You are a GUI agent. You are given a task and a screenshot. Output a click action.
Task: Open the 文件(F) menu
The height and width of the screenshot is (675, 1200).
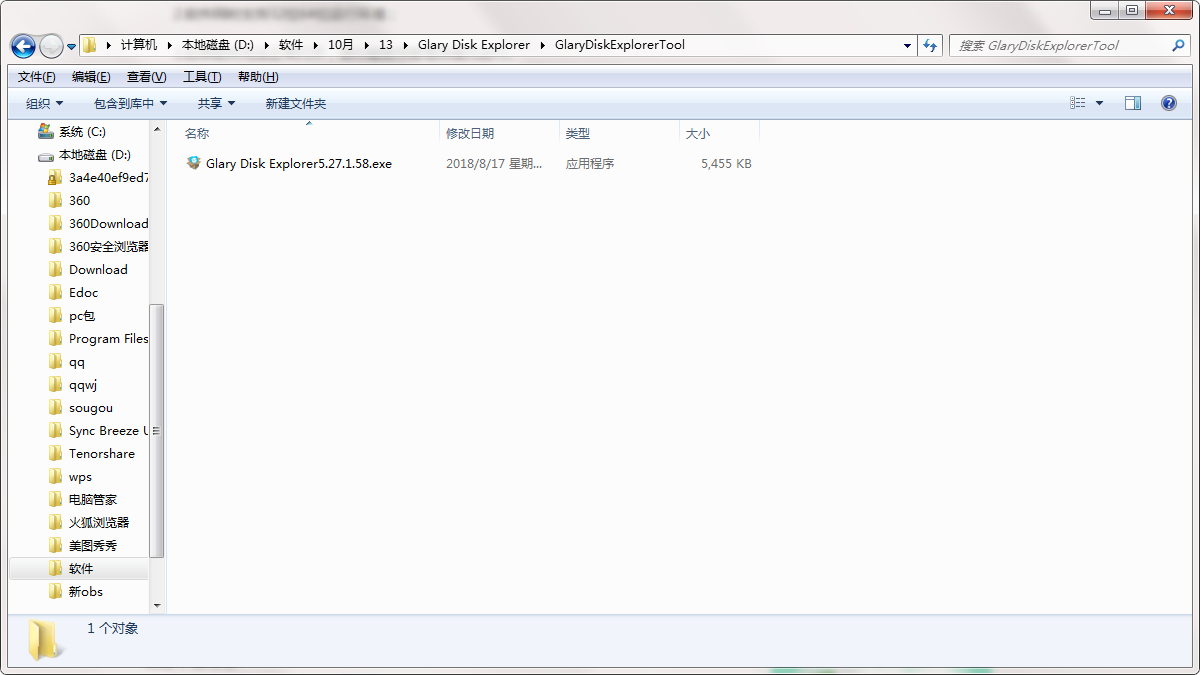(37, 77)
